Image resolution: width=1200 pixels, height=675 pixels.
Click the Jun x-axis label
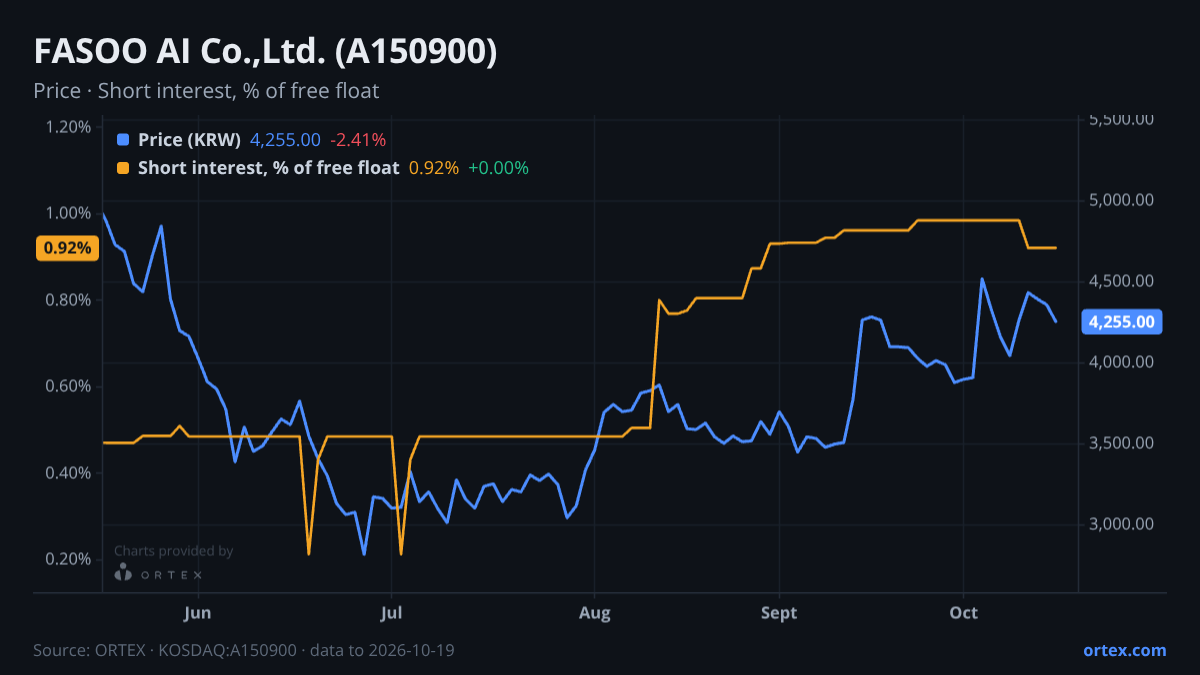click(198, 613)
